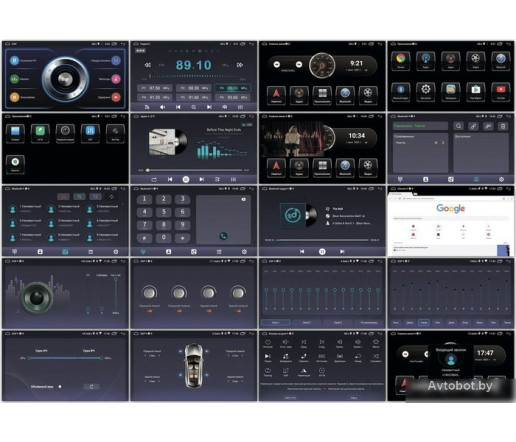Click the backspace icon in dialer display
The image size is (516, 442).
pyautogui.click(x=244, y=199)
